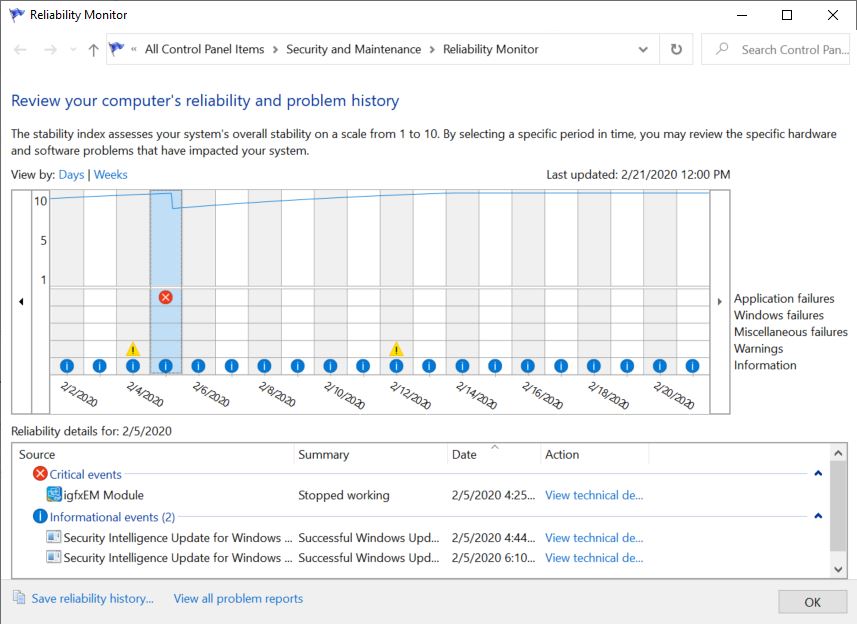Click the information icon for 2/5/2020
Viewport: 857px width, 624px height.
(166, 366)
